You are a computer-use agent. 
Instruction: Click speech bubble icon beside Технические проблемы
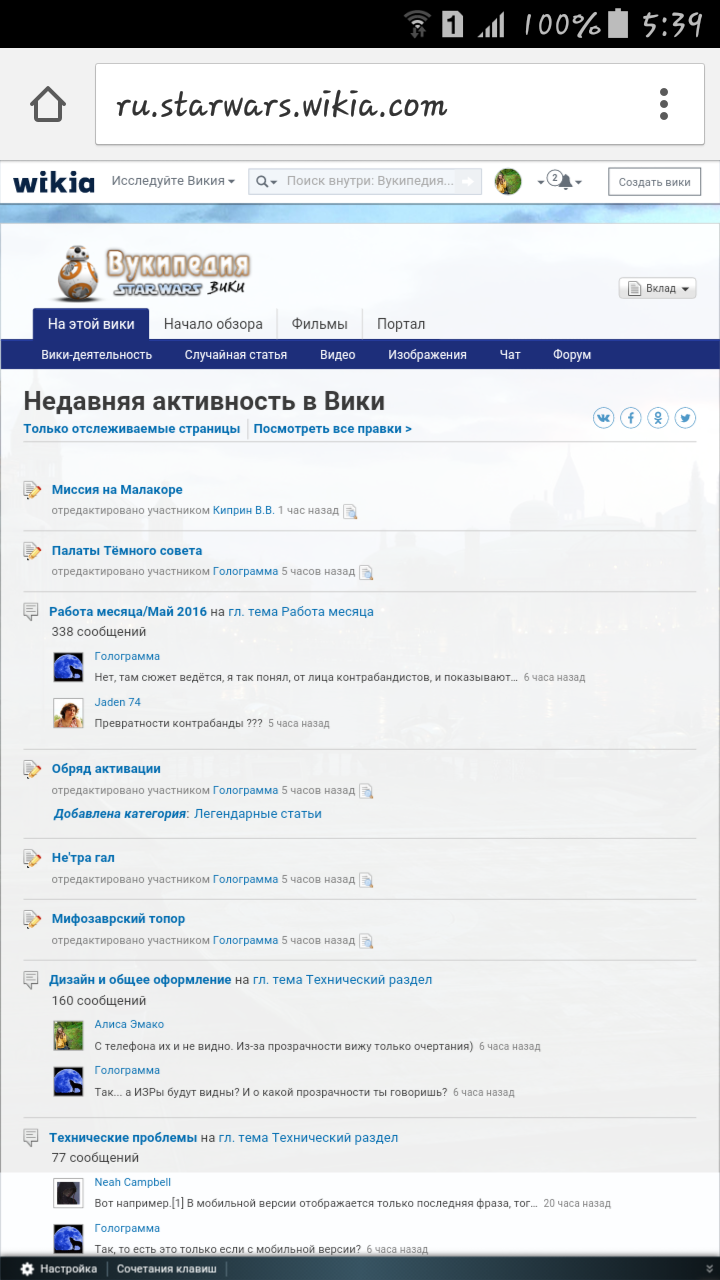31,1138
